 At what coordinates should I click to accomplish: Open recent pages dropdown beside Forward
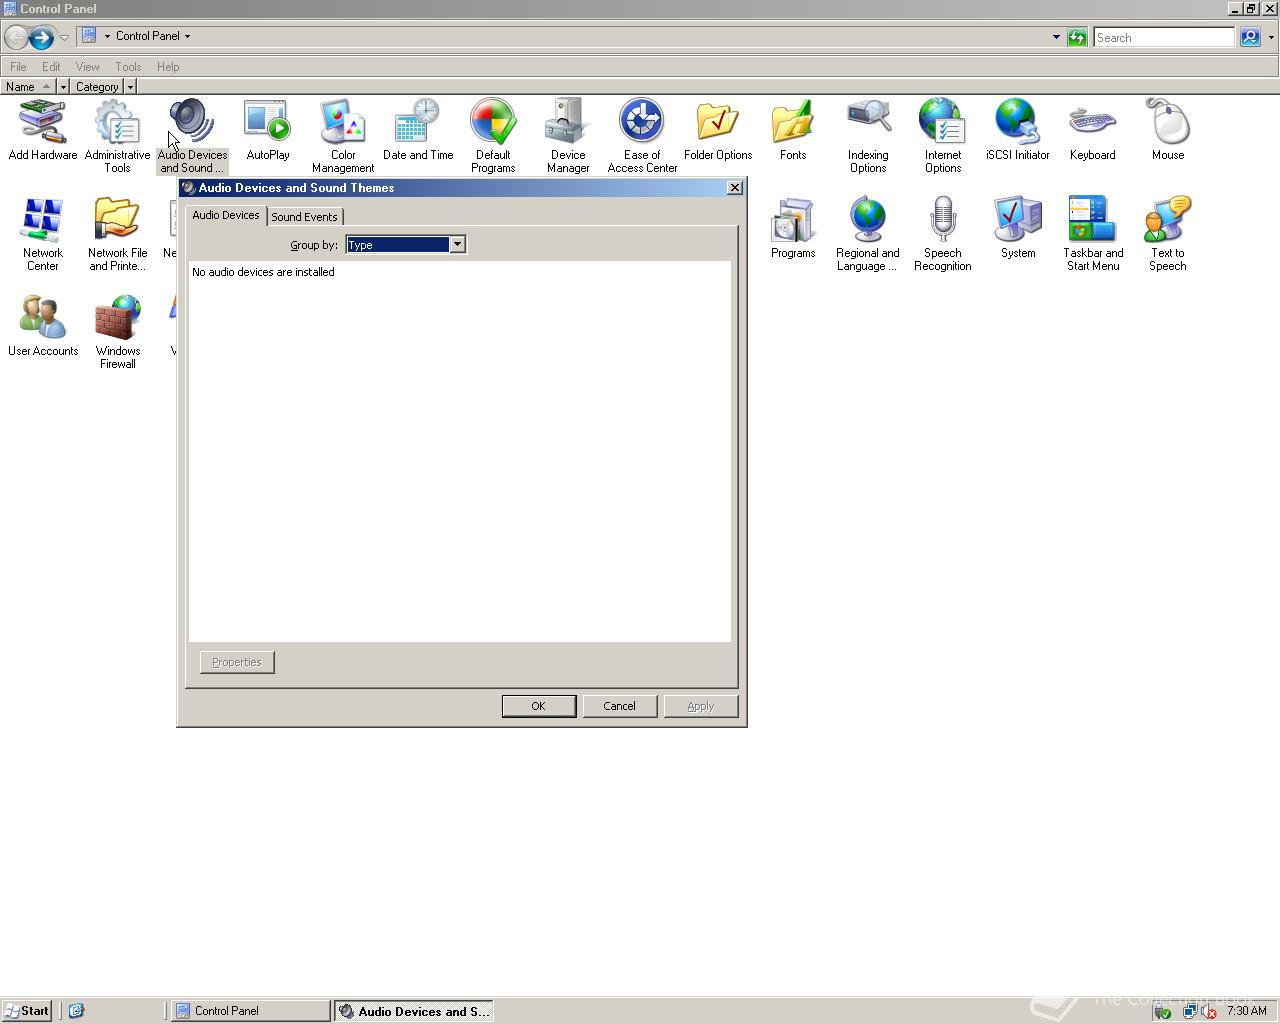click(64, 38)
